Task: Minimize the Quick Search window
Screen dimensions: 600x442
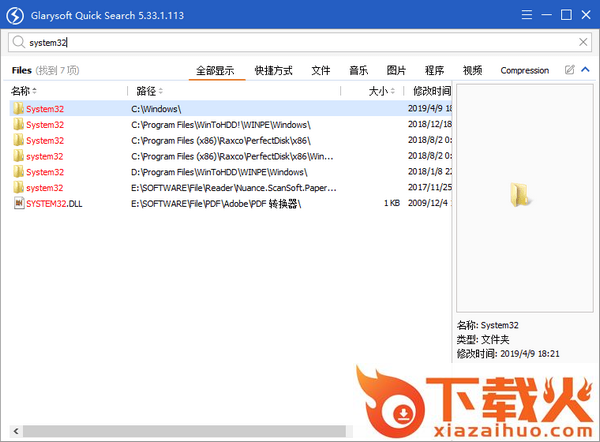Action: pyautogui.click(x=546, y=15)
